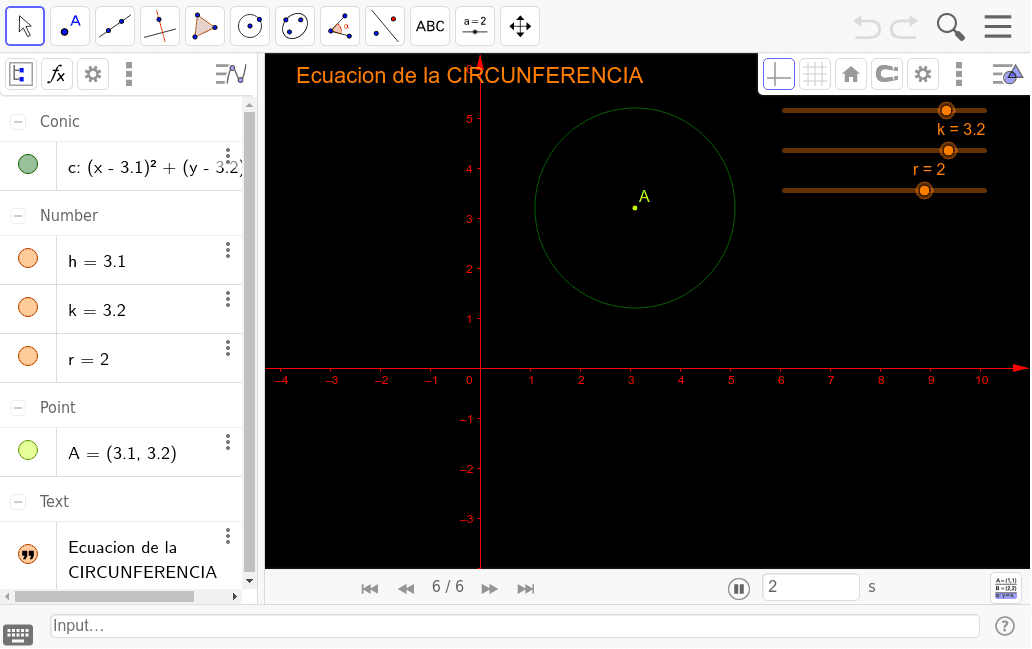Viewport: 1032px width, 649px height.
Task: Open the search magnifier
Action: [950, 27]
